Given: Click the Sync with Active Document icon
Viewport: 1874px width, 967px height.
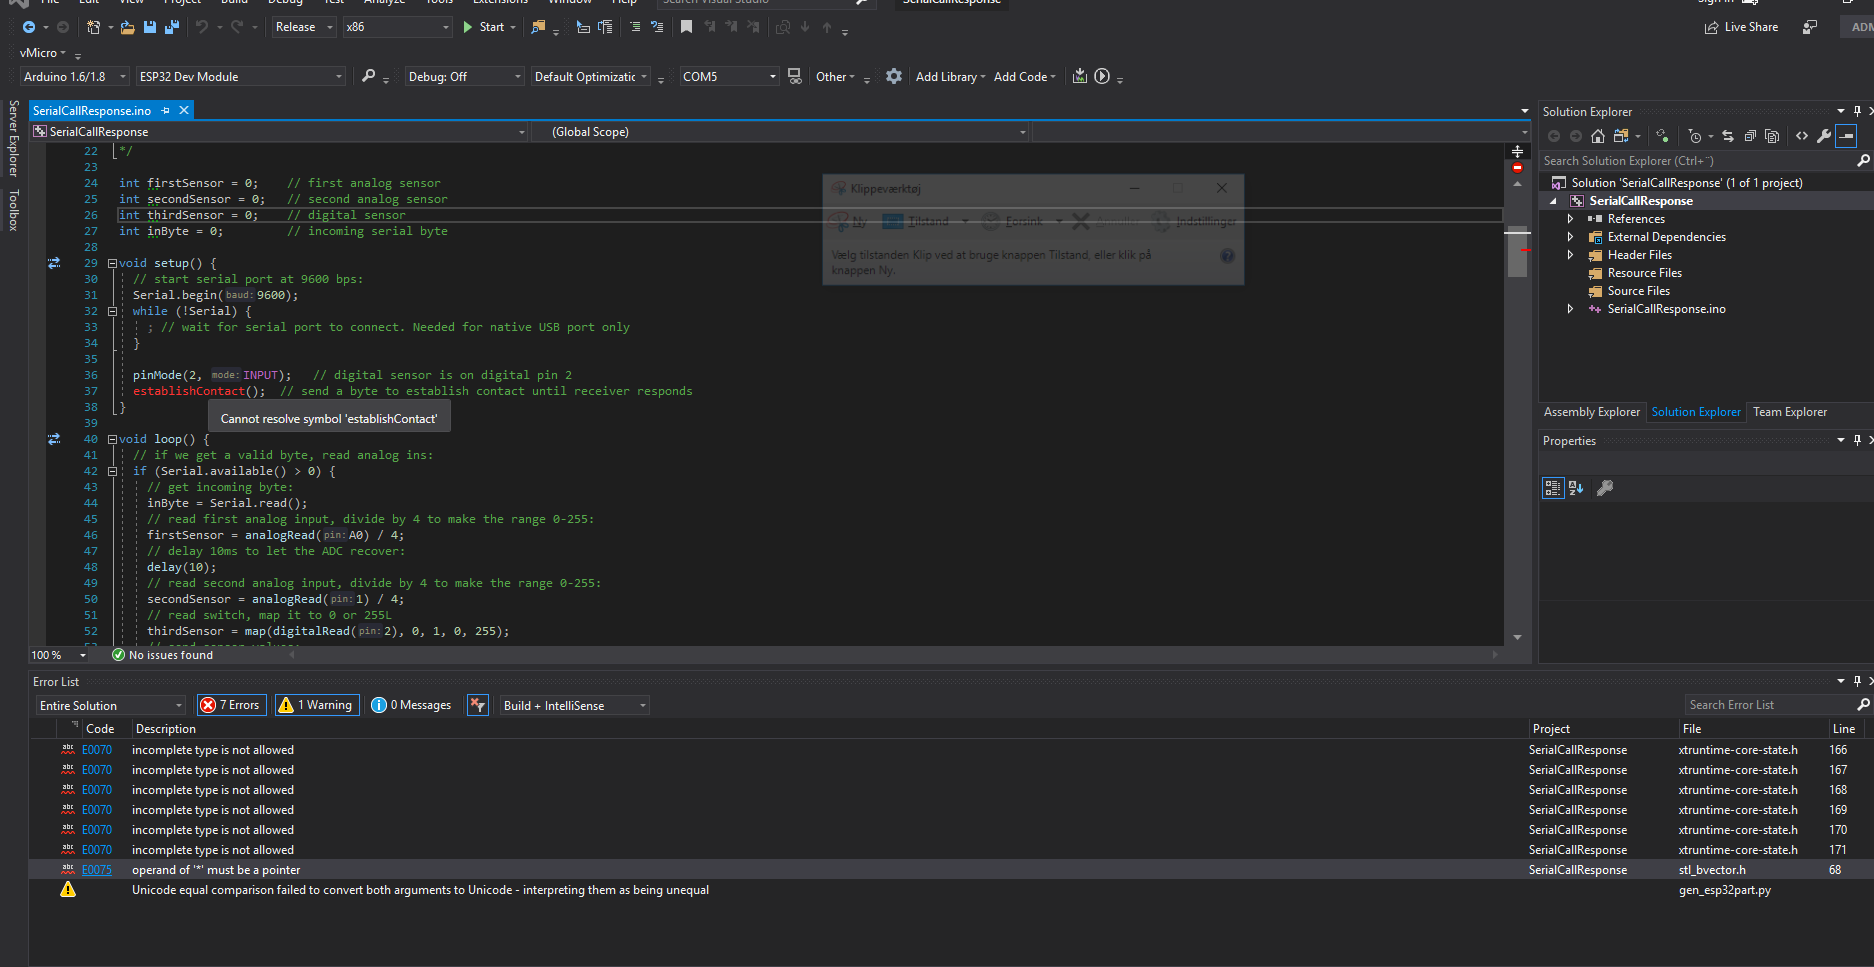Looking at the screenshot, I should [1727, 136].
